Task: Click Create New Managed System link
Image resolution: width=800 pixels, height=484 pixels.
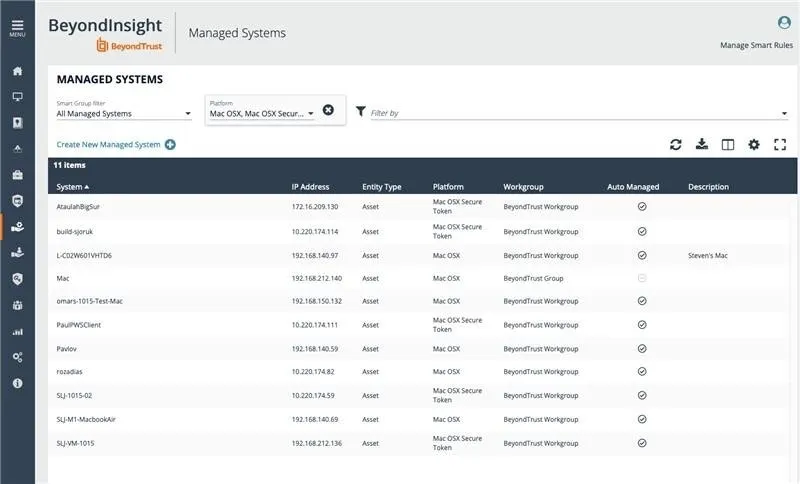Action: click(x=108, y=144)
